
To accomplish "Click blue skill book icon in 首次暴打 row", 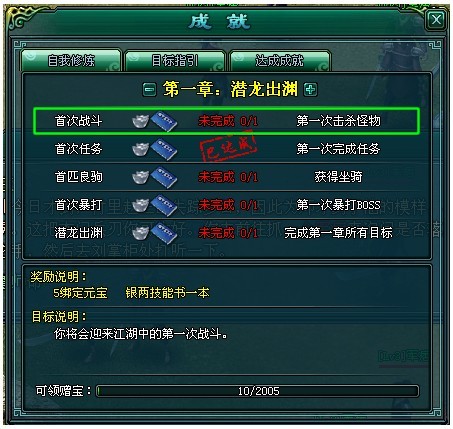I will 164,205.
